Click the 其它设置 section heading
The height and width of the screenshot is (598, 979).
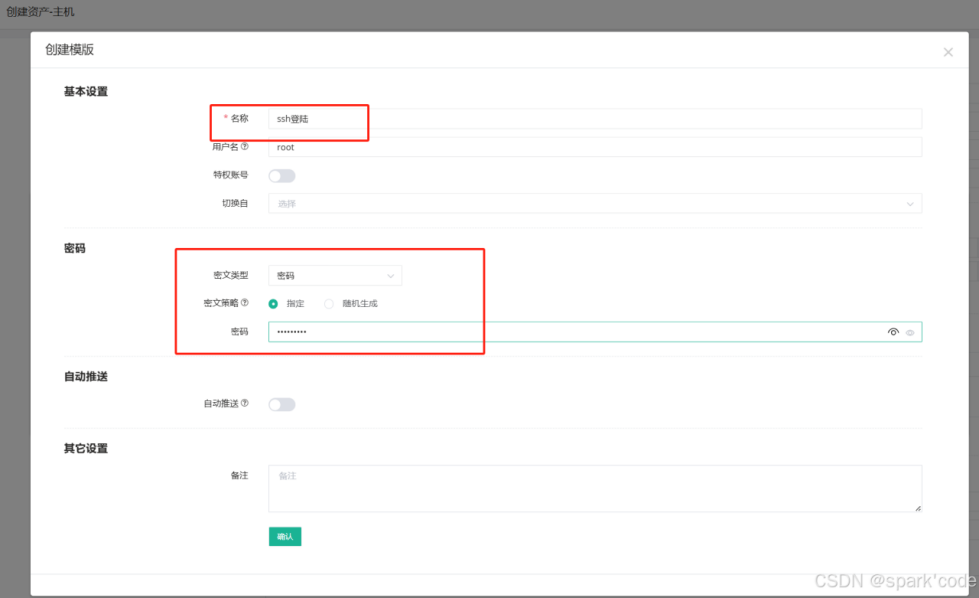coord(86,448)
